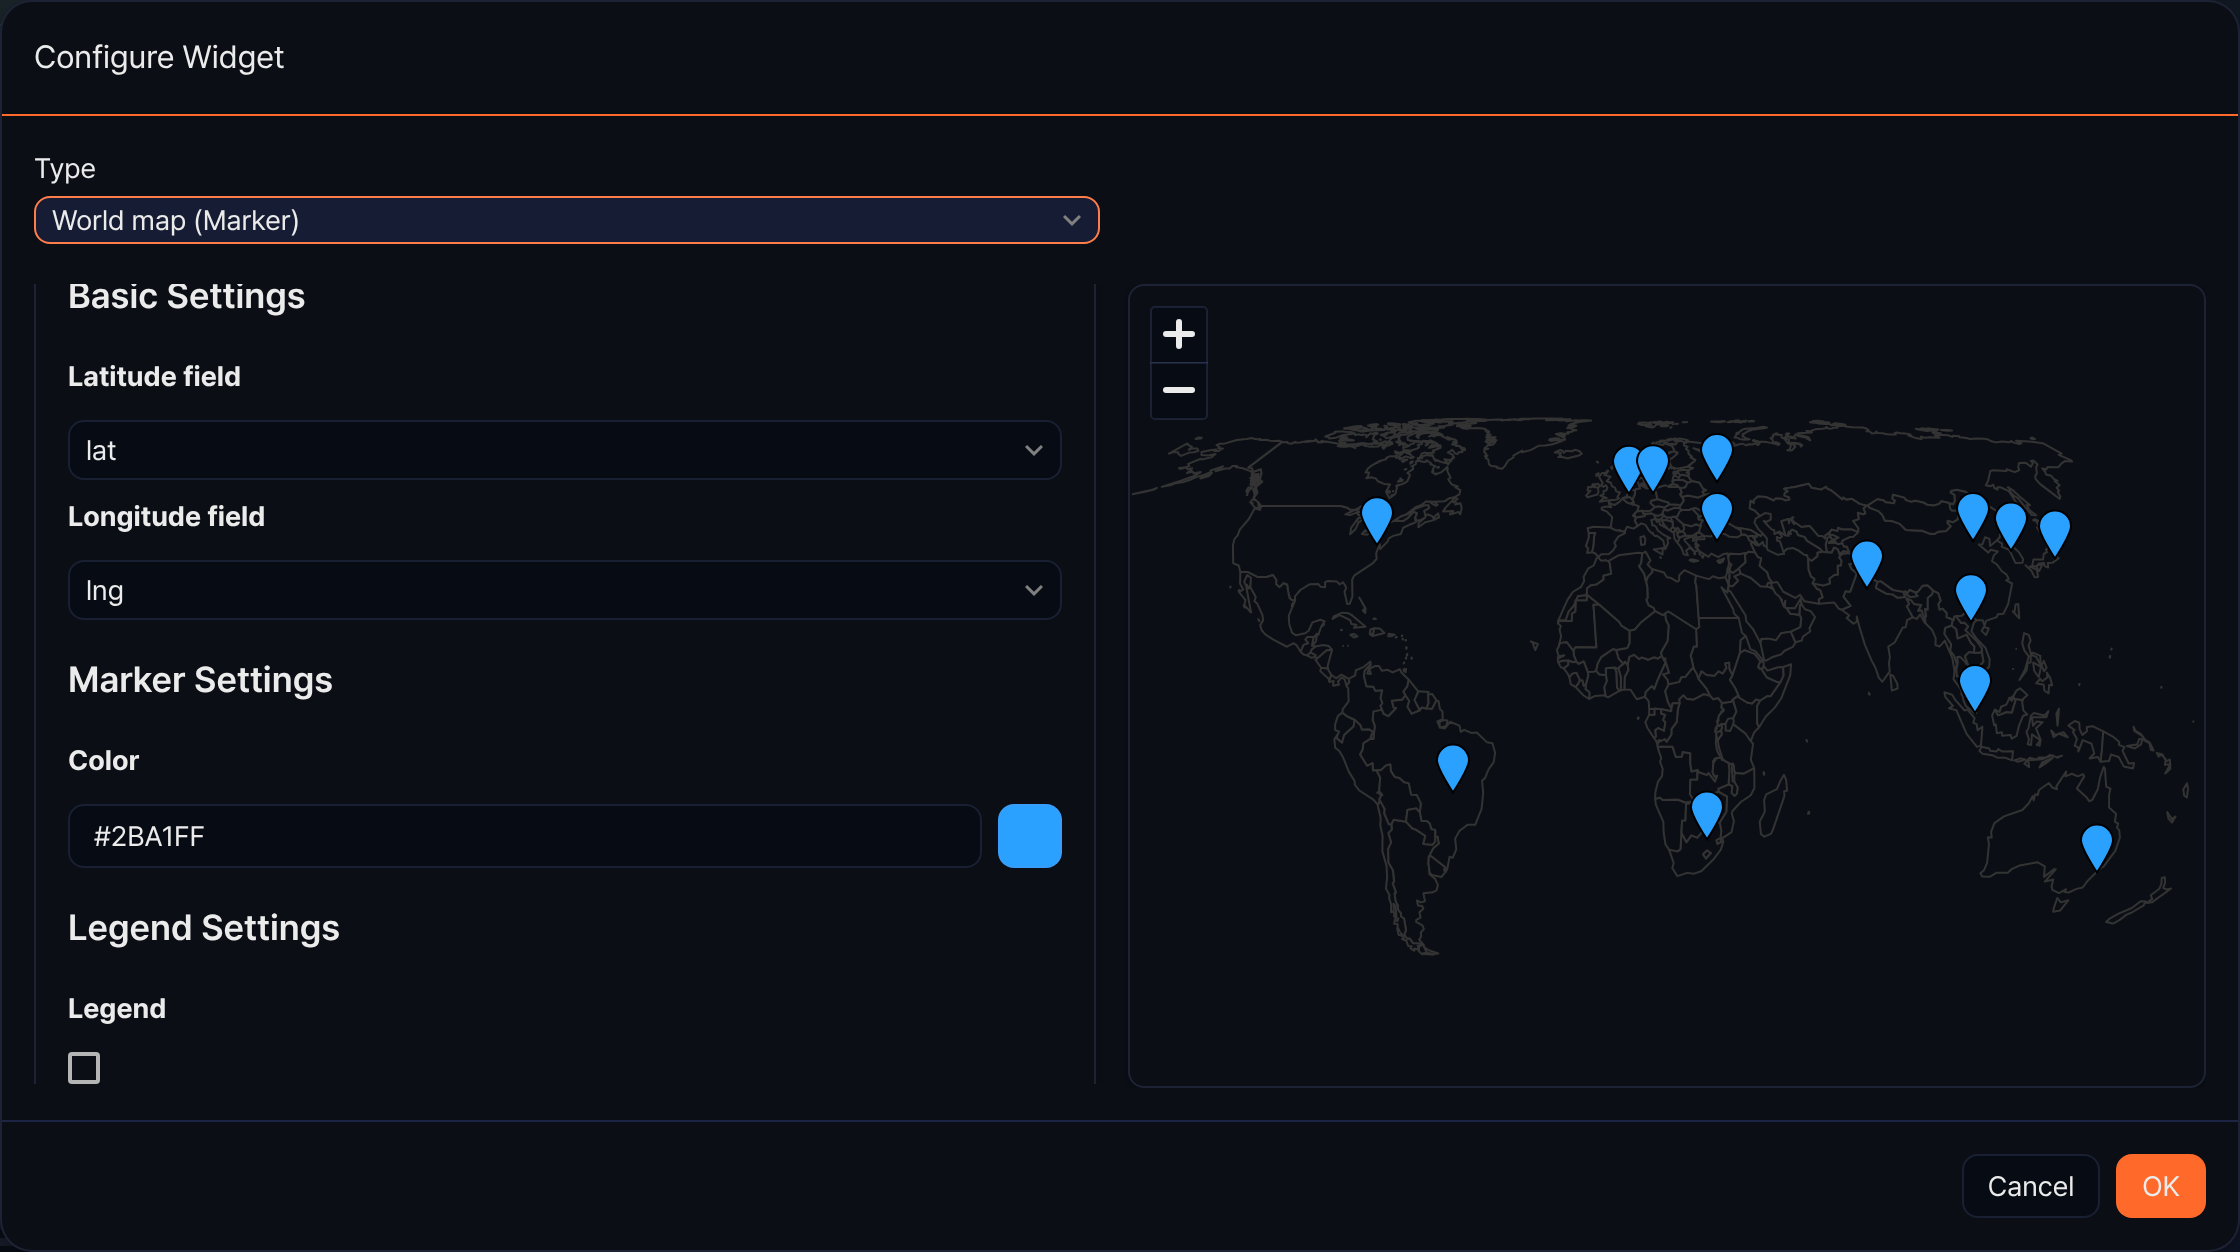Open the Latitude field dropdown
Screen dimensions: 2240x1252
tap(564, 450)
